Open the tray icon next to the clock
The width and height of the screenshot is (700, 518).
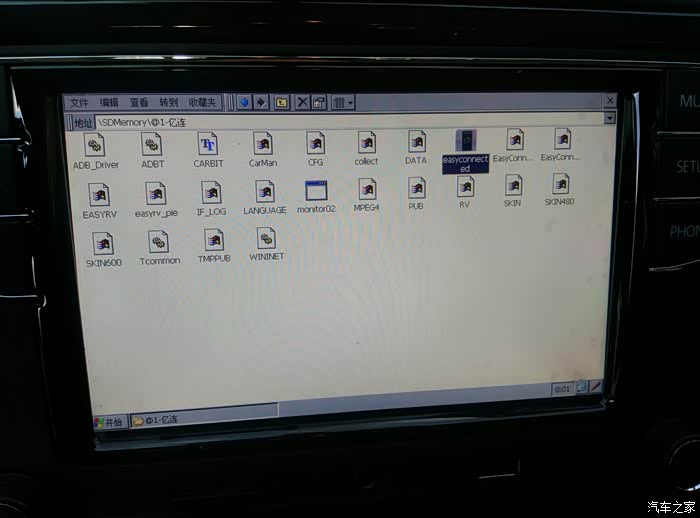[581, 387]
